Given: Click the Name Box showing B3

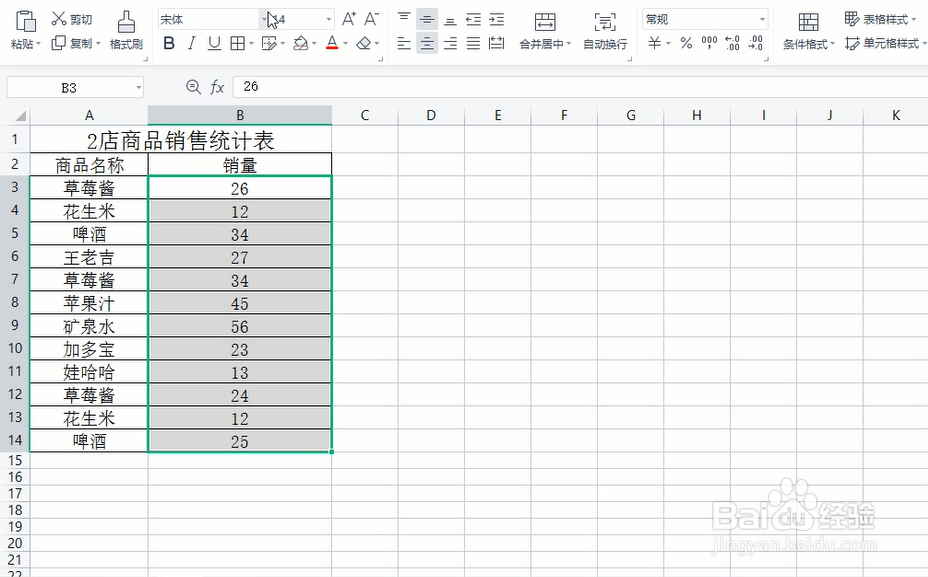Looking at the screenshot, I should tap(69, 88).
